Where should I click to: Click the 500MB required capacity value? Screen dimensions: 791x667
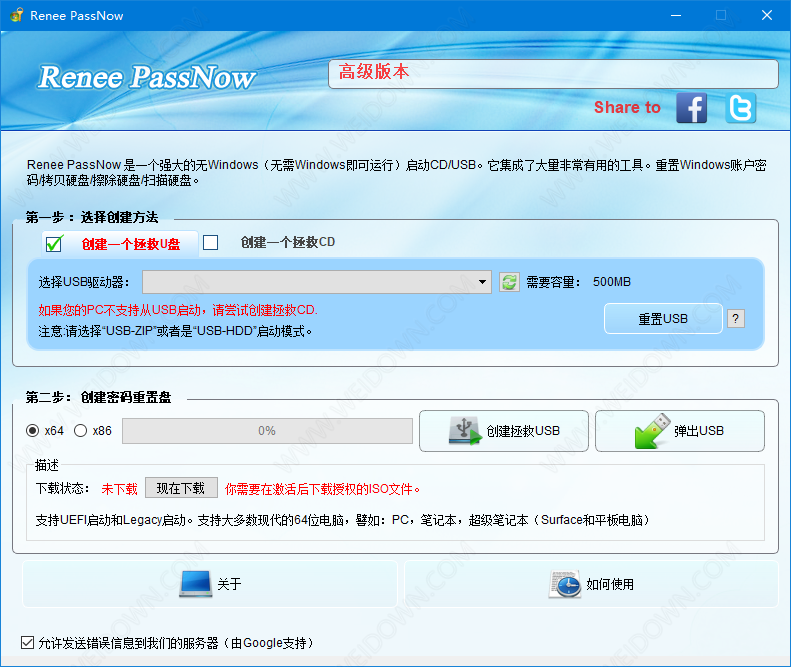click(611, 282)
